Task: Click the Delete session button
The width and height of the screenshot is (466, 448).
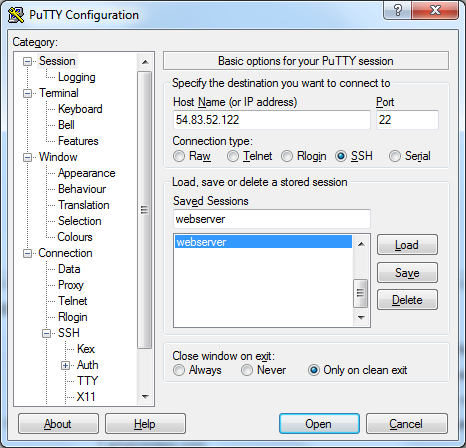Action: [x=407, y=300]
